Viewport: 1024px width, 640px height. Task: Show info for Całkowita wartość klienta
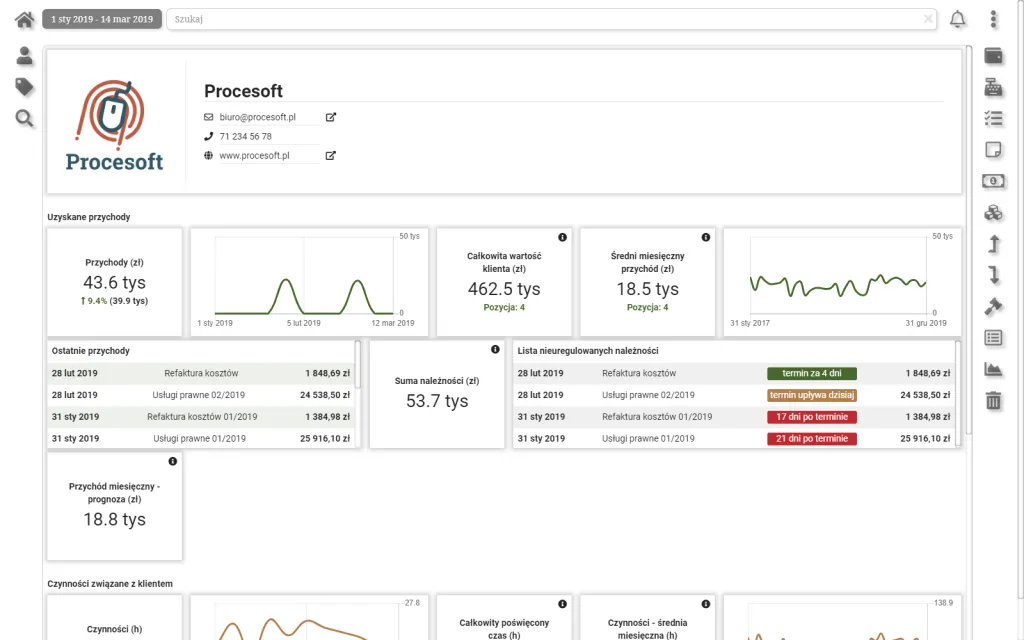click(x=562, y=237)
